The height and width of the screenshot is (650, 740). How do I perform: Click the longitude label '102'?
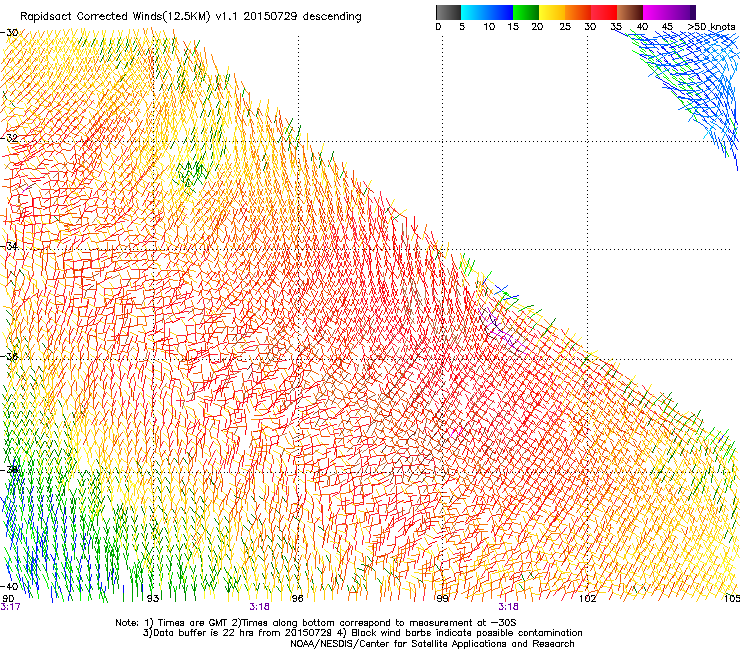click(587, 599)
